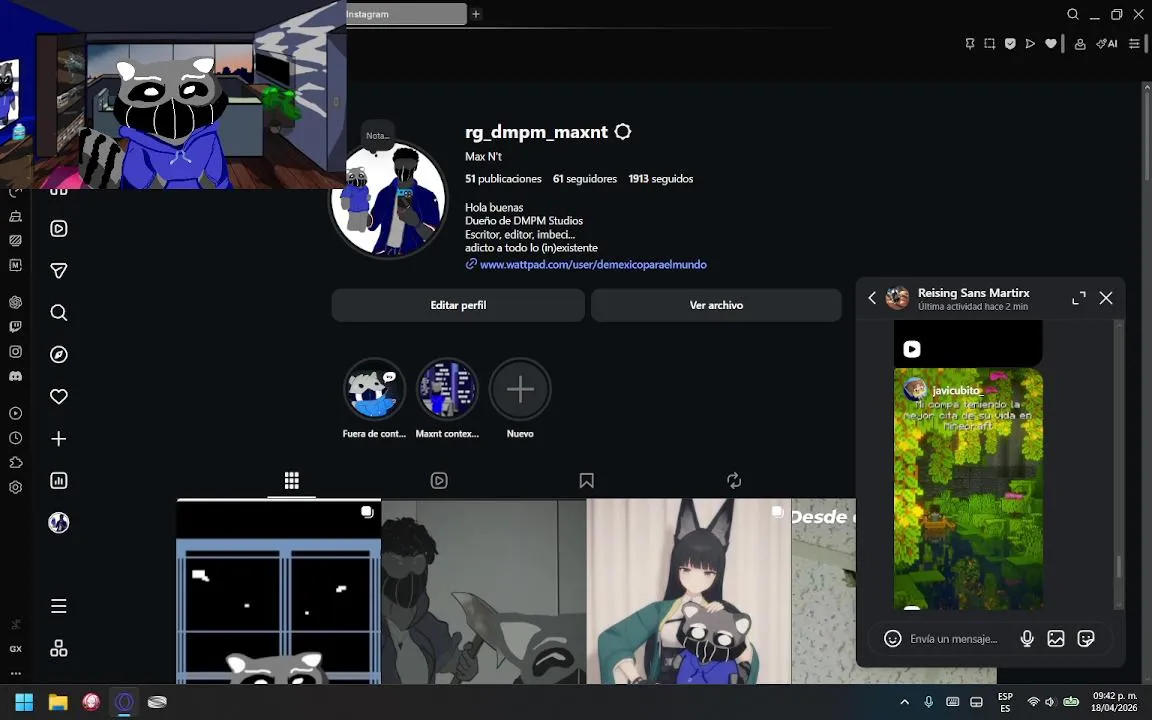1152x720 pixels.
Task: Open Instagram notifications heart icon
Action: coord(59,397)
